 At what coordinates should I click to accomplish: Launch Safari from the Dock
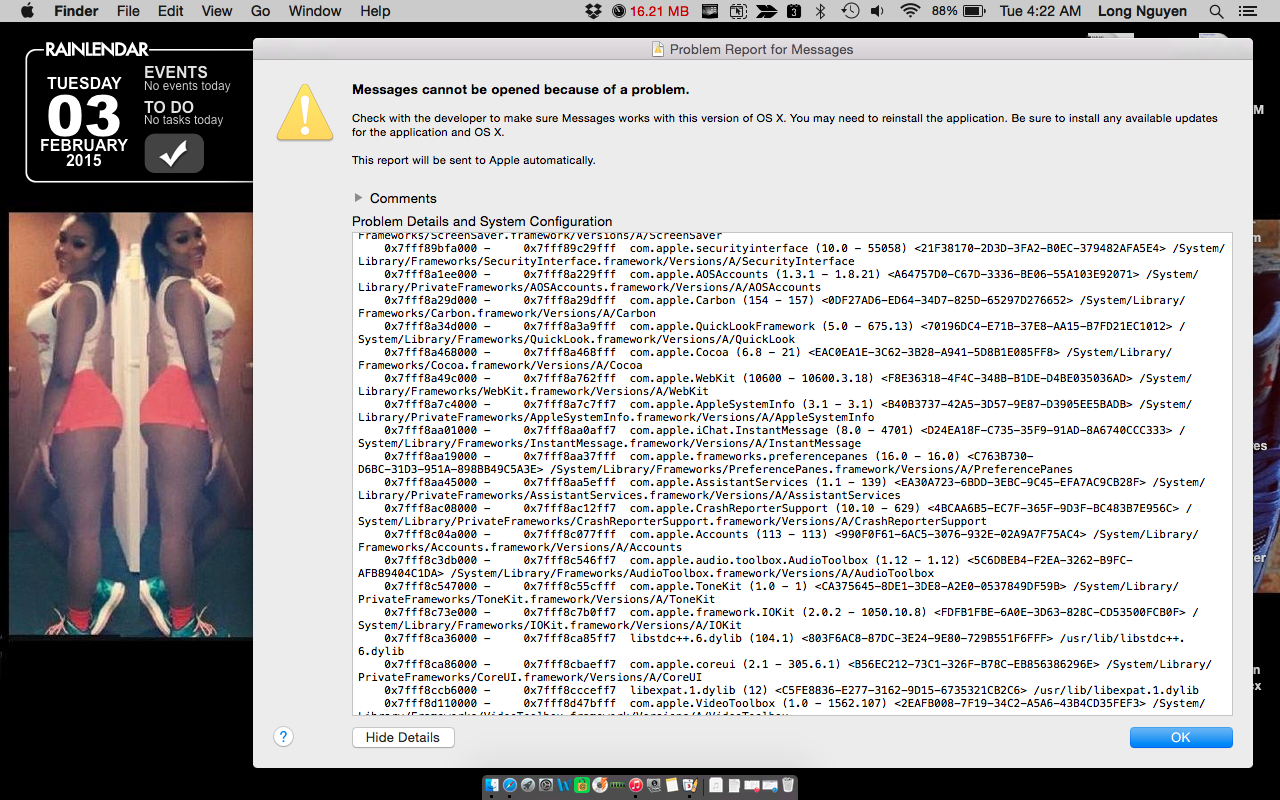click(x=510, y=785)
